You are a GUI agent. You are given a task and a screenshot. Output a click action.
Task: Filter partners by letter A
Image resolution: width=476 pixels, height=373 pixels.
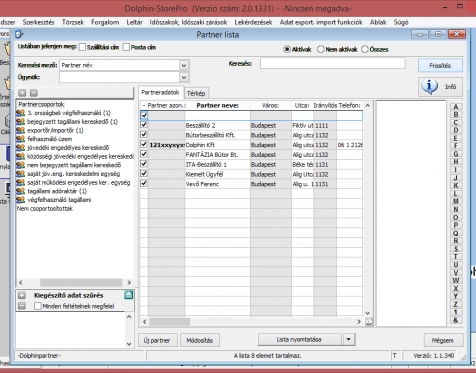(456, 107)
